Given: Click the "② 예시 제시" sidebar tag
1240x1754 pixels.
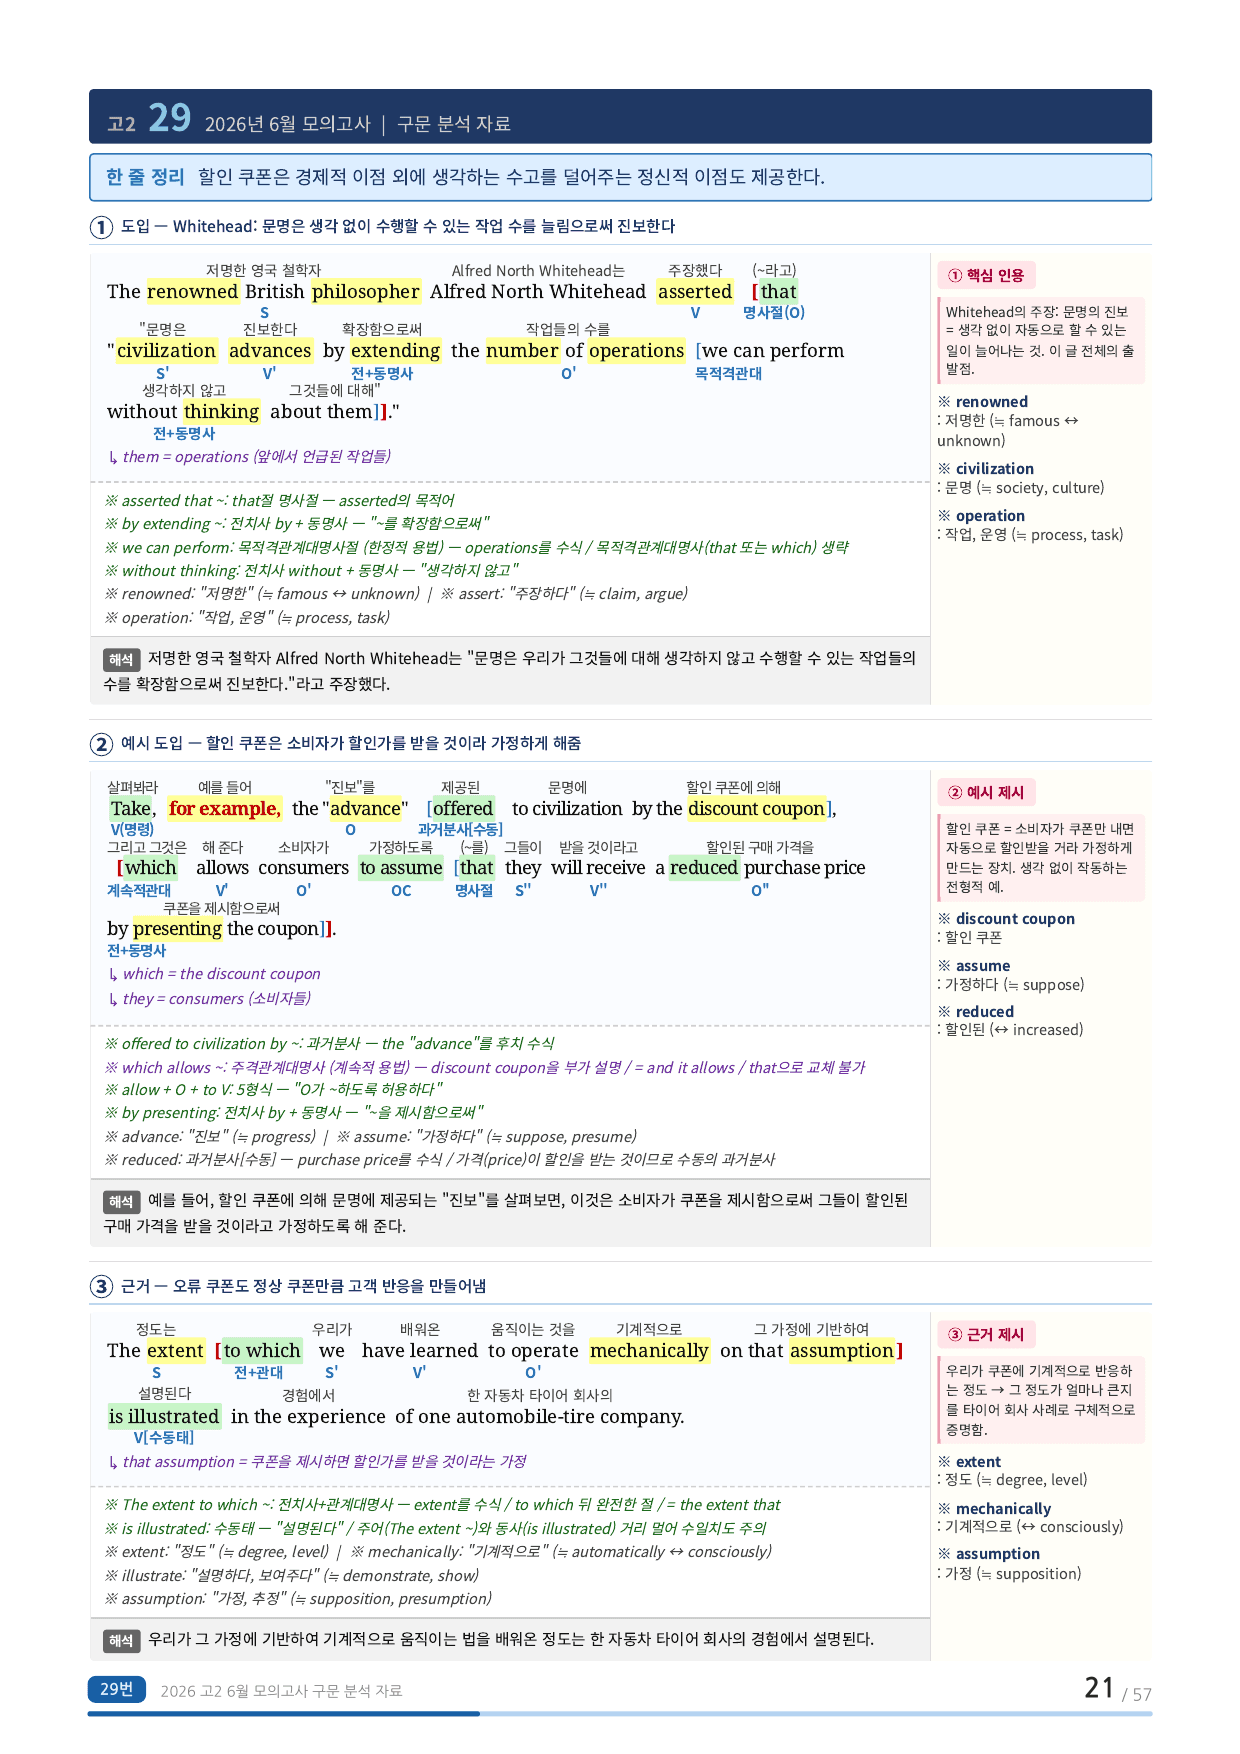Looking at the screenshot, I should (986, 792).
